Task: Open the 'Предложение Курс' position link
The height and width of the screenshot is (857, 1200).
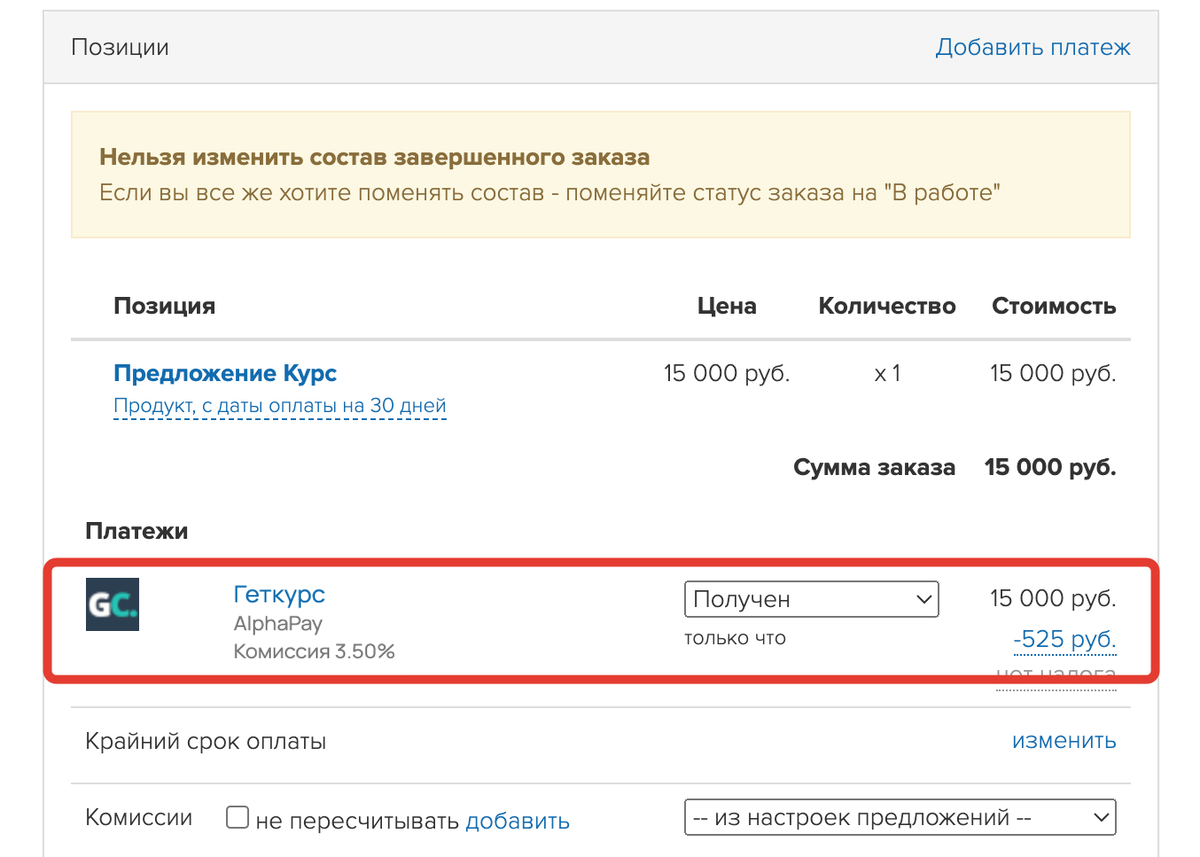Action: click(x=225, y=374)
